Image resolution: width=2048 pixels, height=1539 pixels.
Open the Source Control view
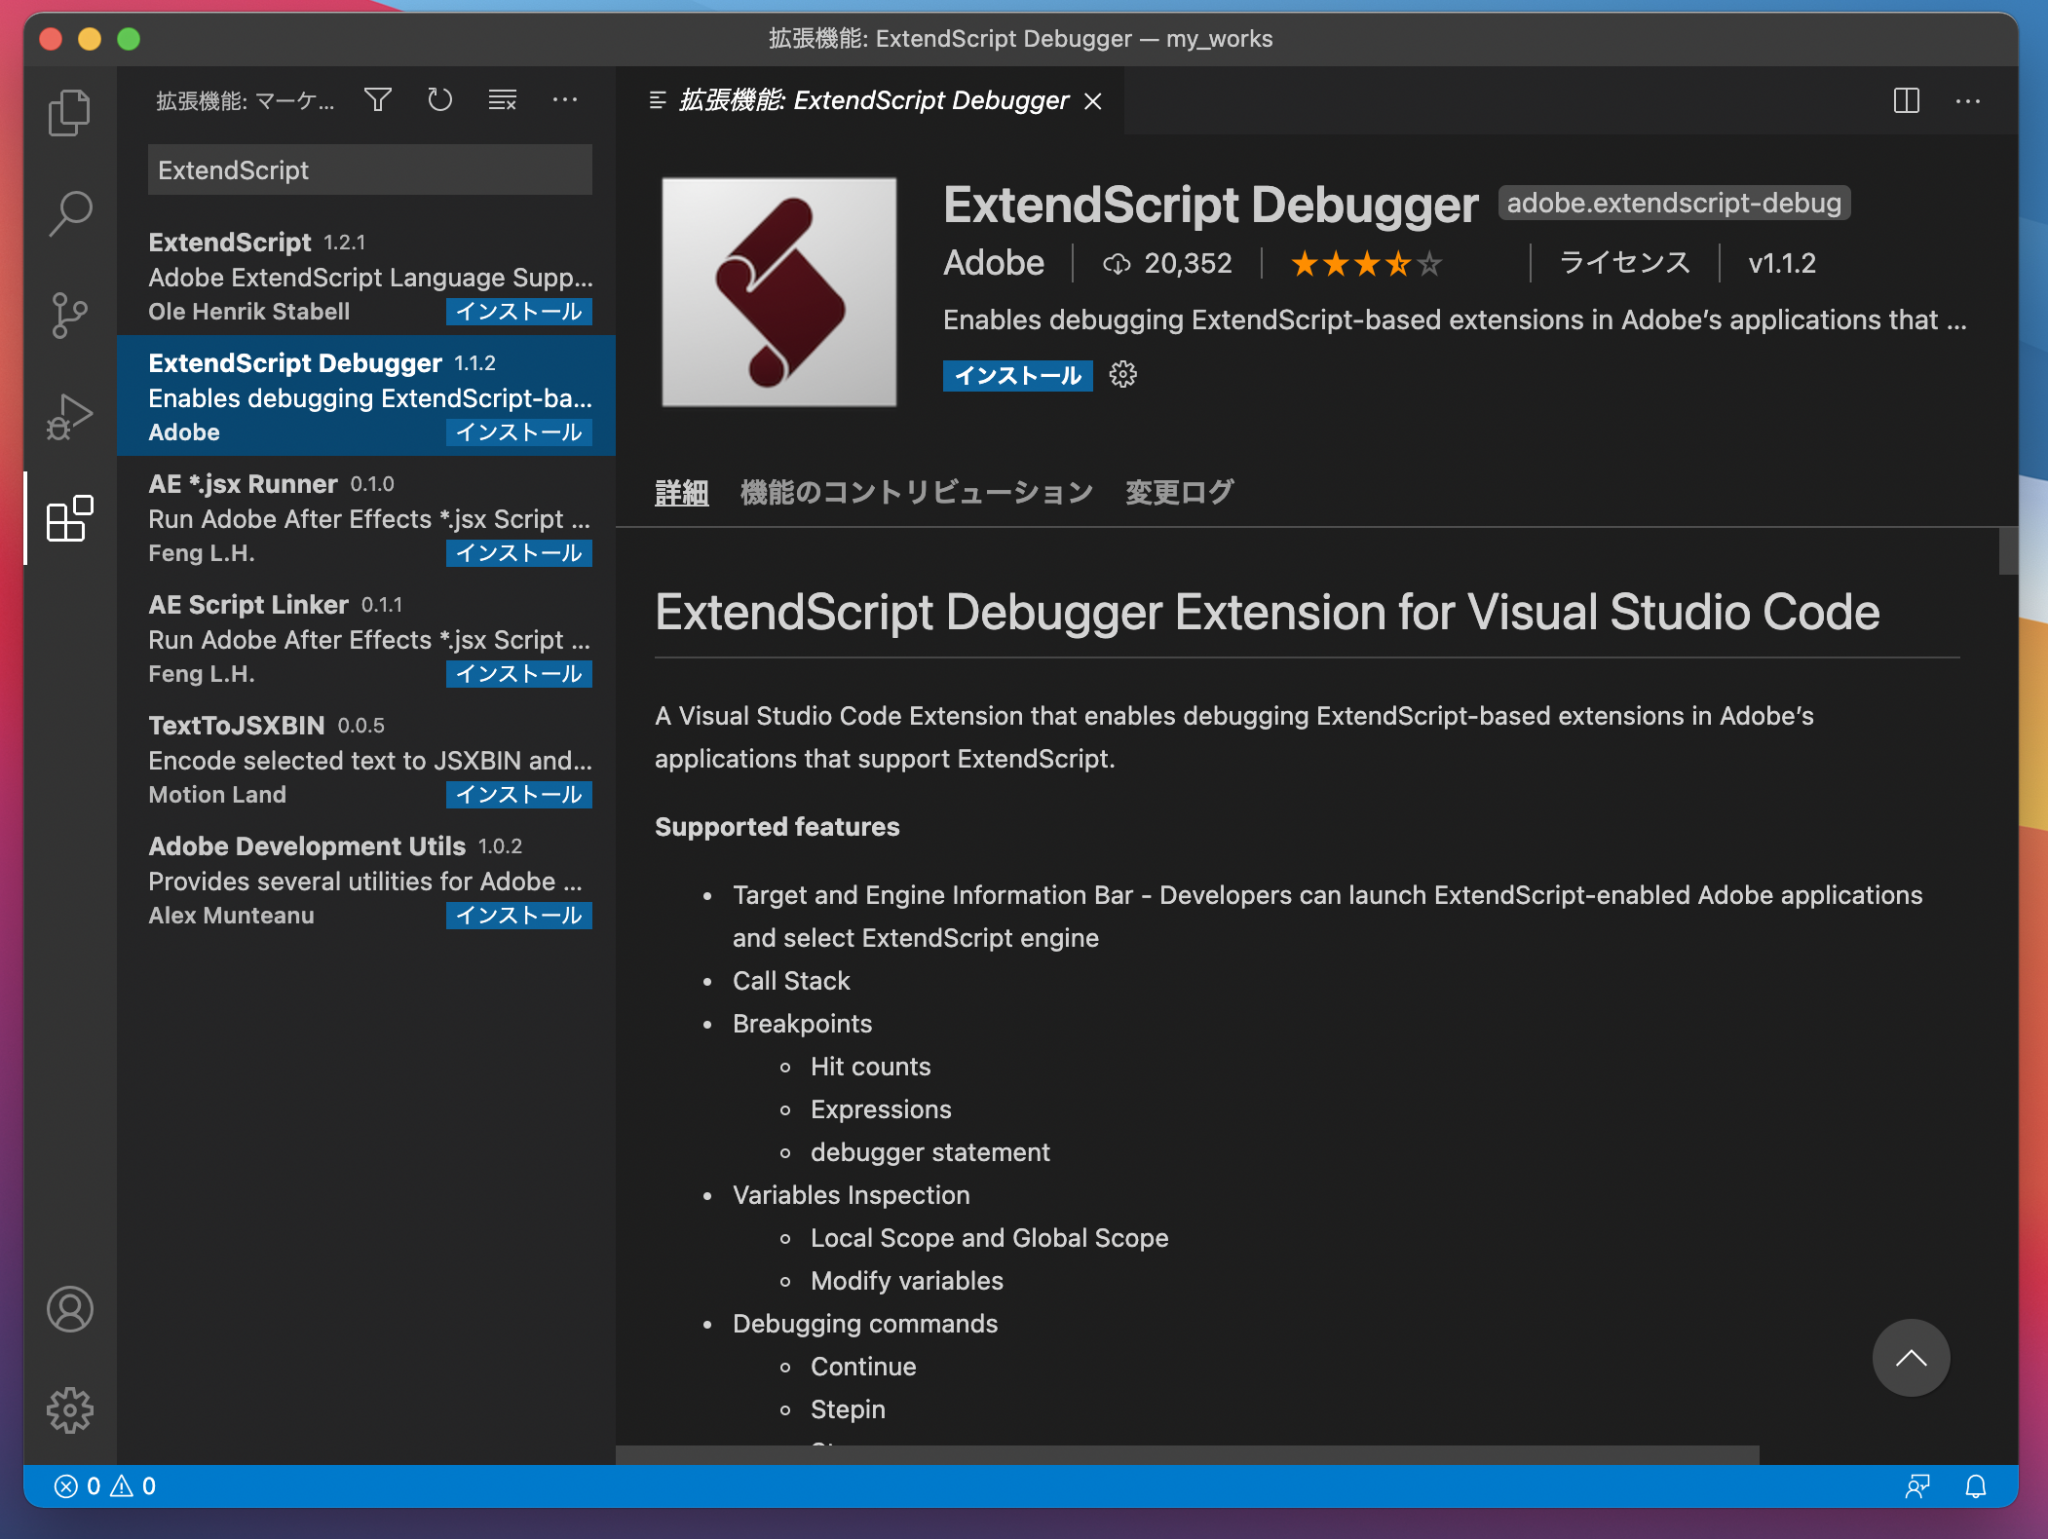(x=69, y=315)
